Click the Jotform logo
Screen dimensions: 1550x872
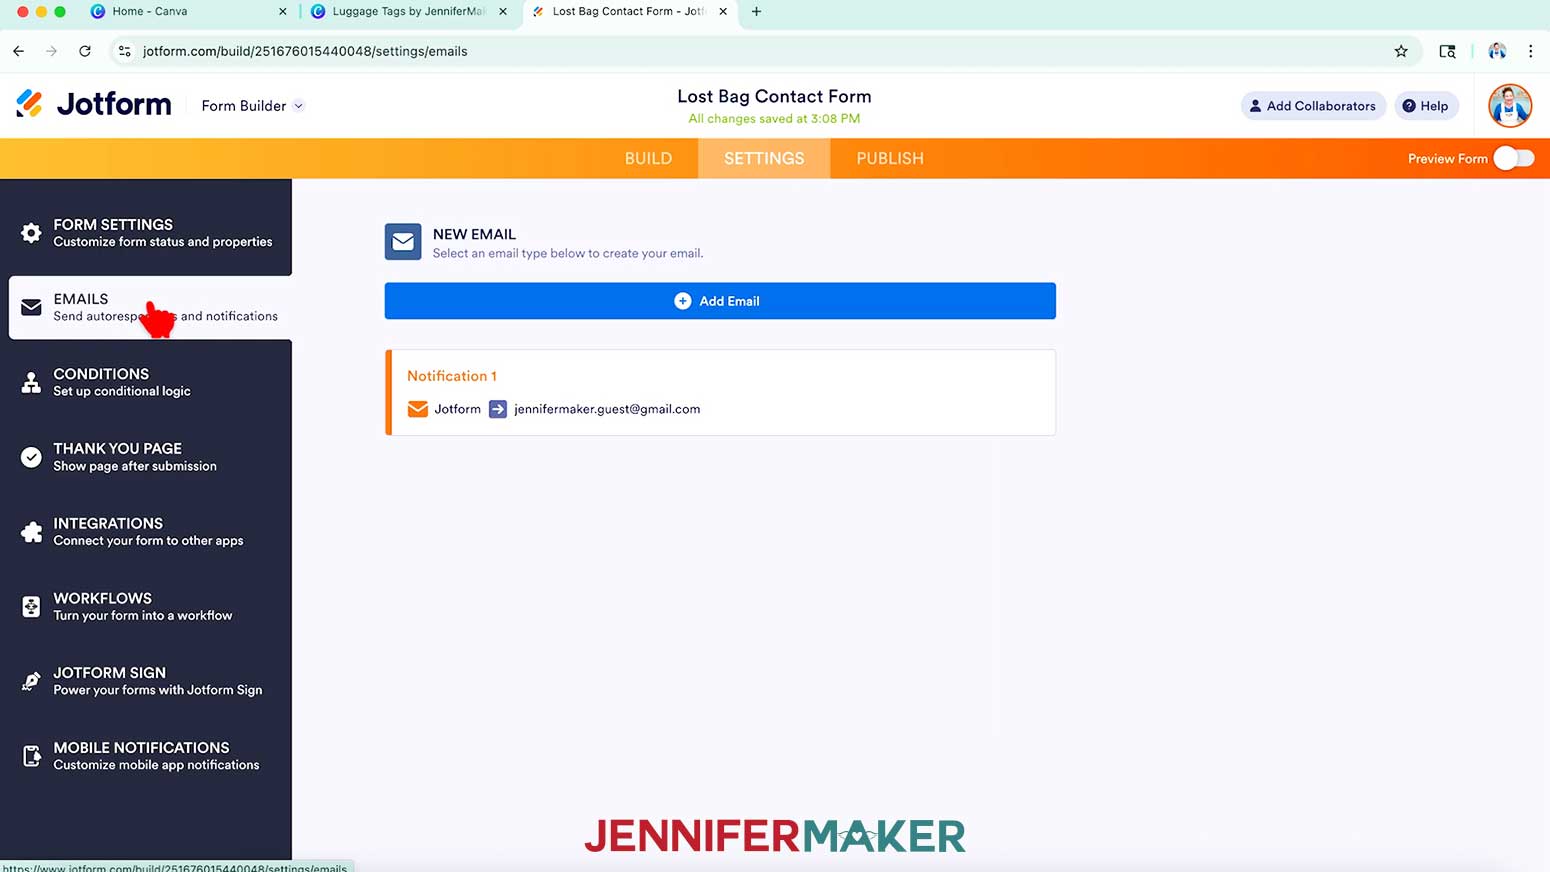click(94, 104)
